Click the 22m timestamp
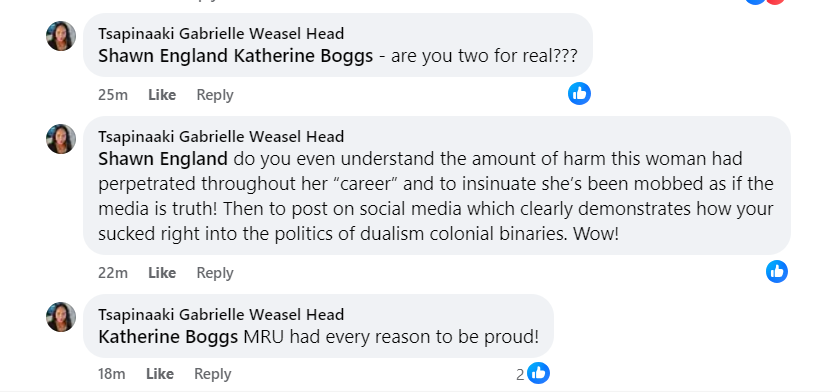 click(x=113, y=273)
